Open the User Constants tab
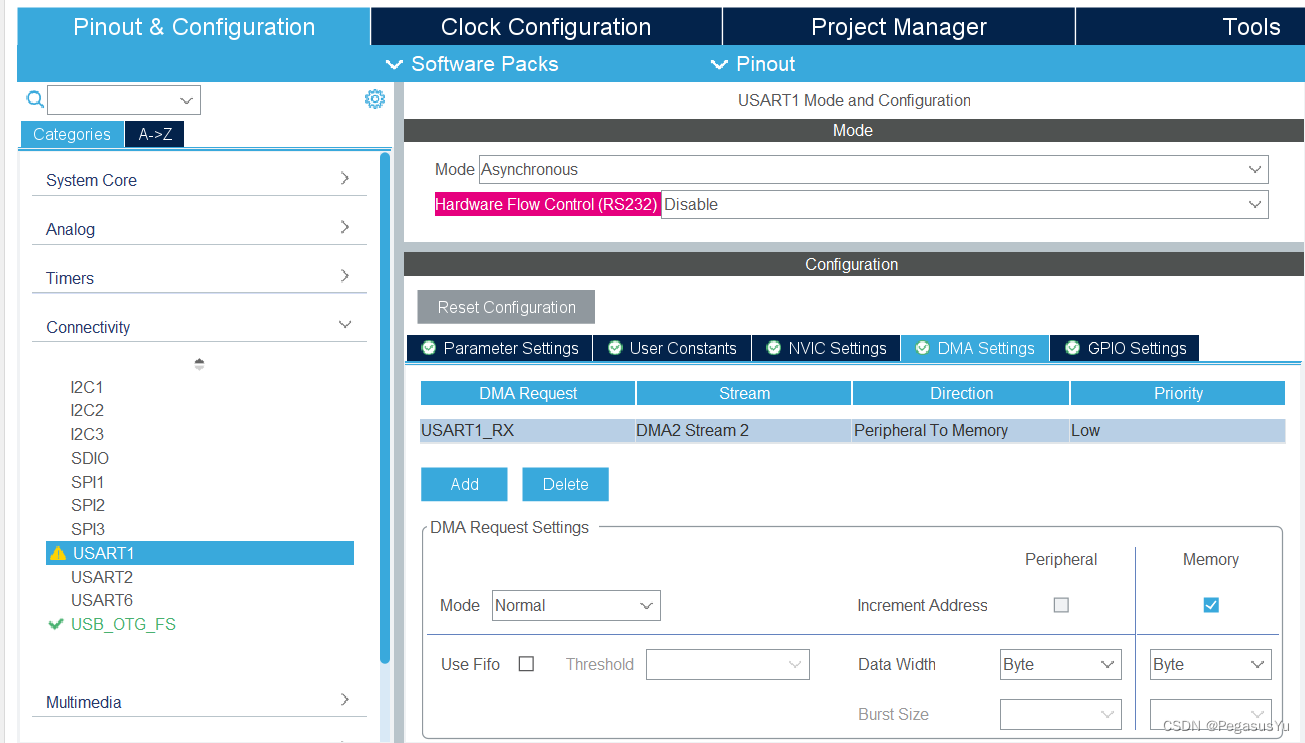The image size is (1305, 743). click(672, 348)
